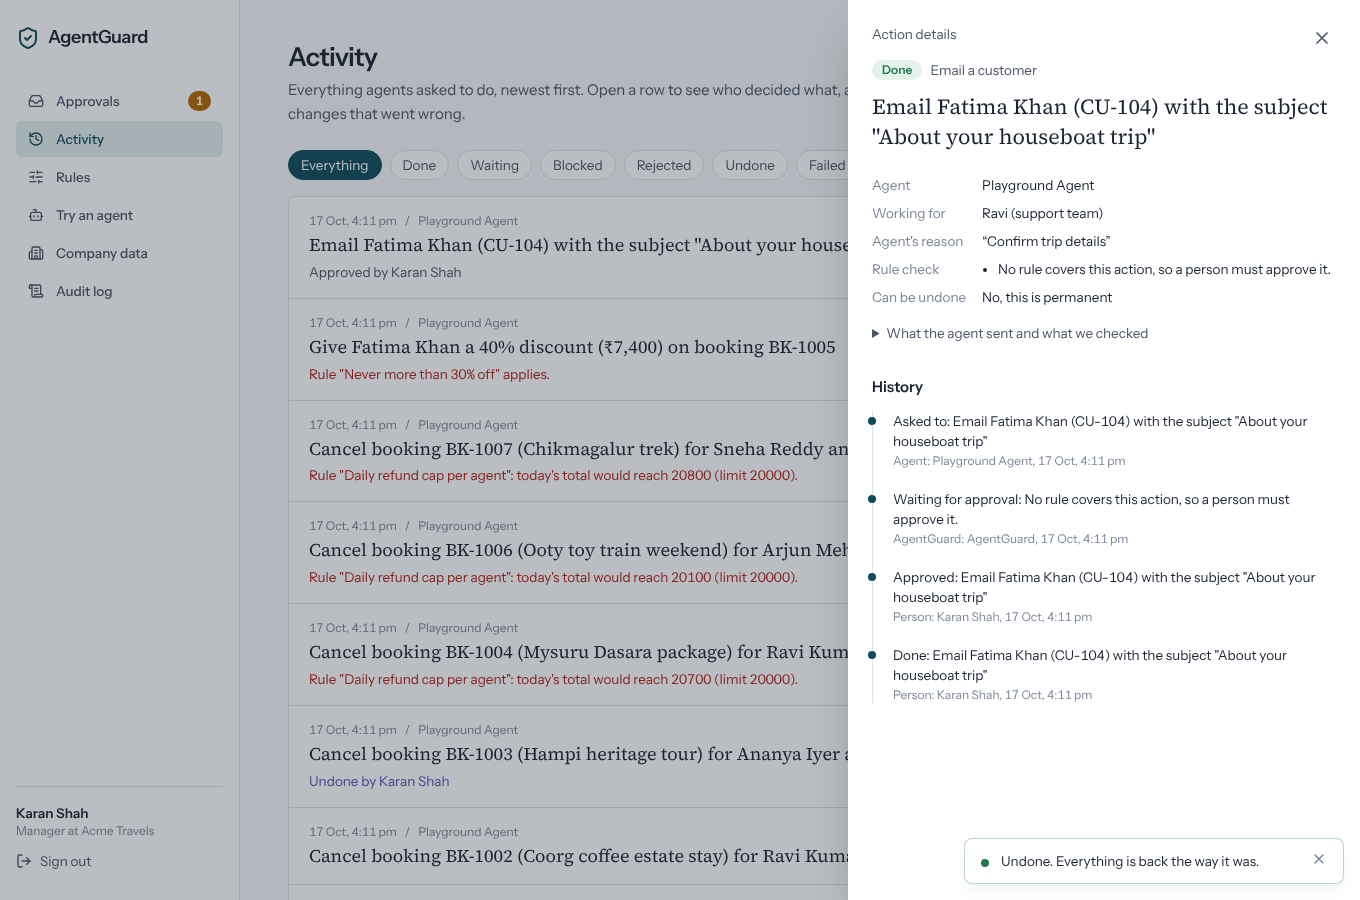Image resolution: width=1360 pixels, height=900 pixels.
Task: Open Company data in the sidebar
Action: pos(119,253)
